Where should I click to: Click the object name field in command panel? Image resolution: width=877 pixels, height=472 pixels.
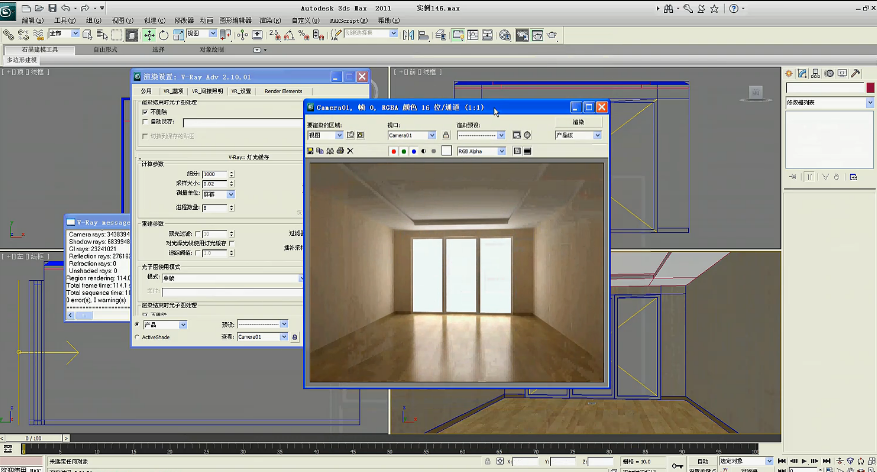[823, 88]
